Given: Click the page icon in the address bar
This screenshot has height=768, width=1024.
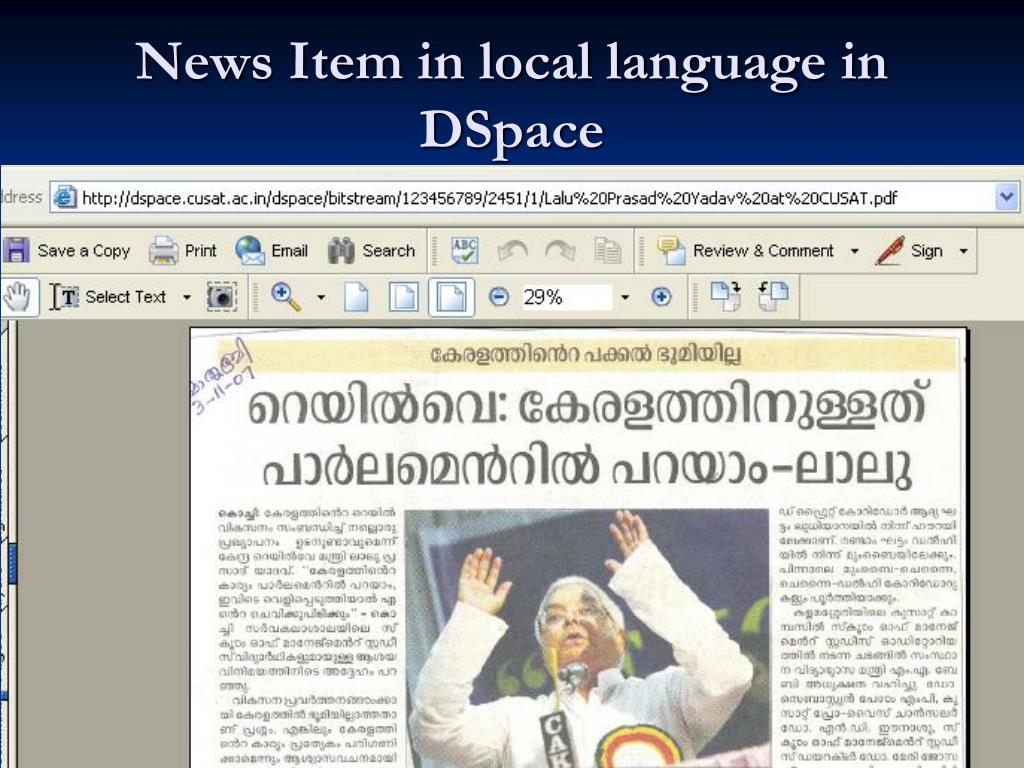Looking at the screenshot, I should (65, 197).
